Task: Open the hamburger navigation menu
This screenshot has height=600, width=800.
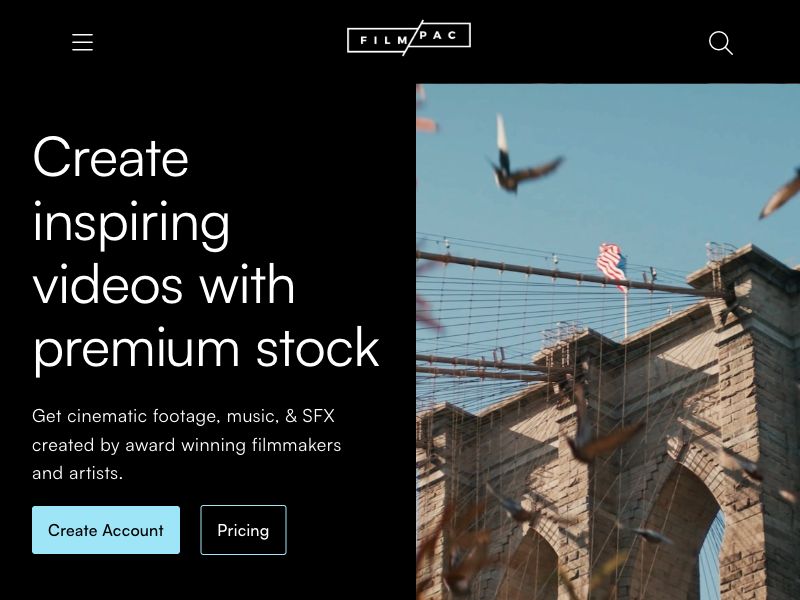Action: tap(82, 42)
